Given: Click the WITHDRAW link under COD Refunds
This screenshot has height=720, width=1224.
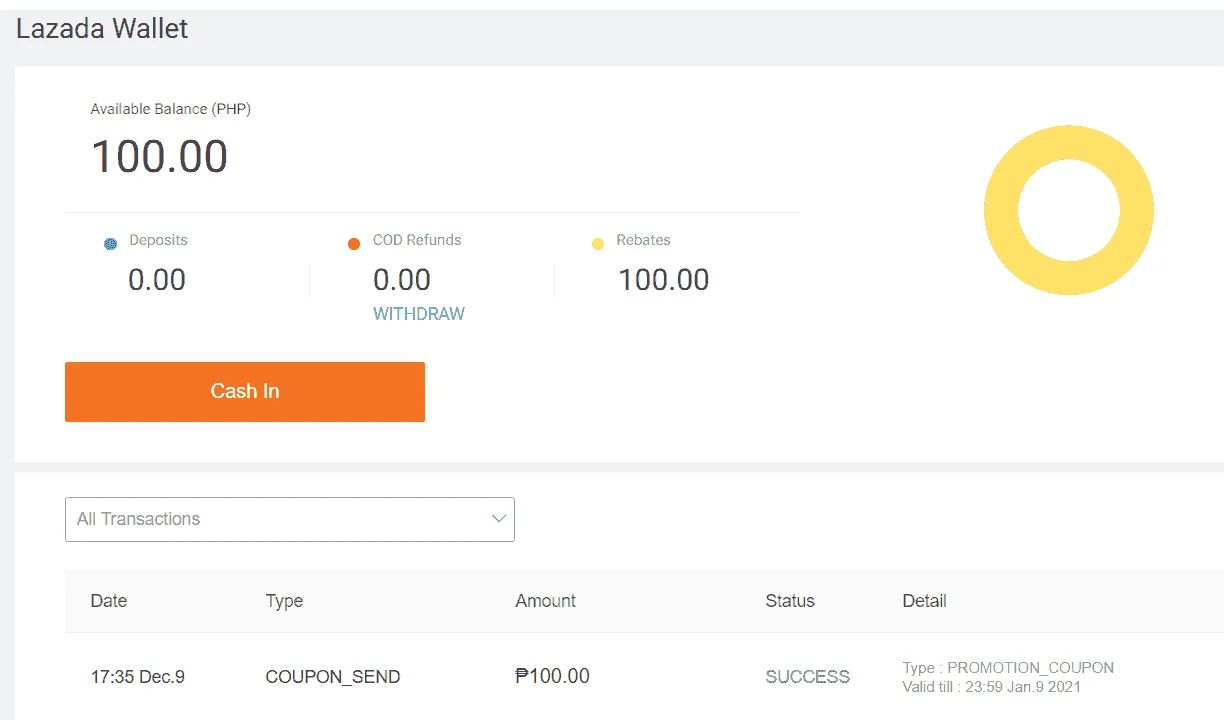Looking at the screenshot, I should pyautogui.click(x=419, y=314).
